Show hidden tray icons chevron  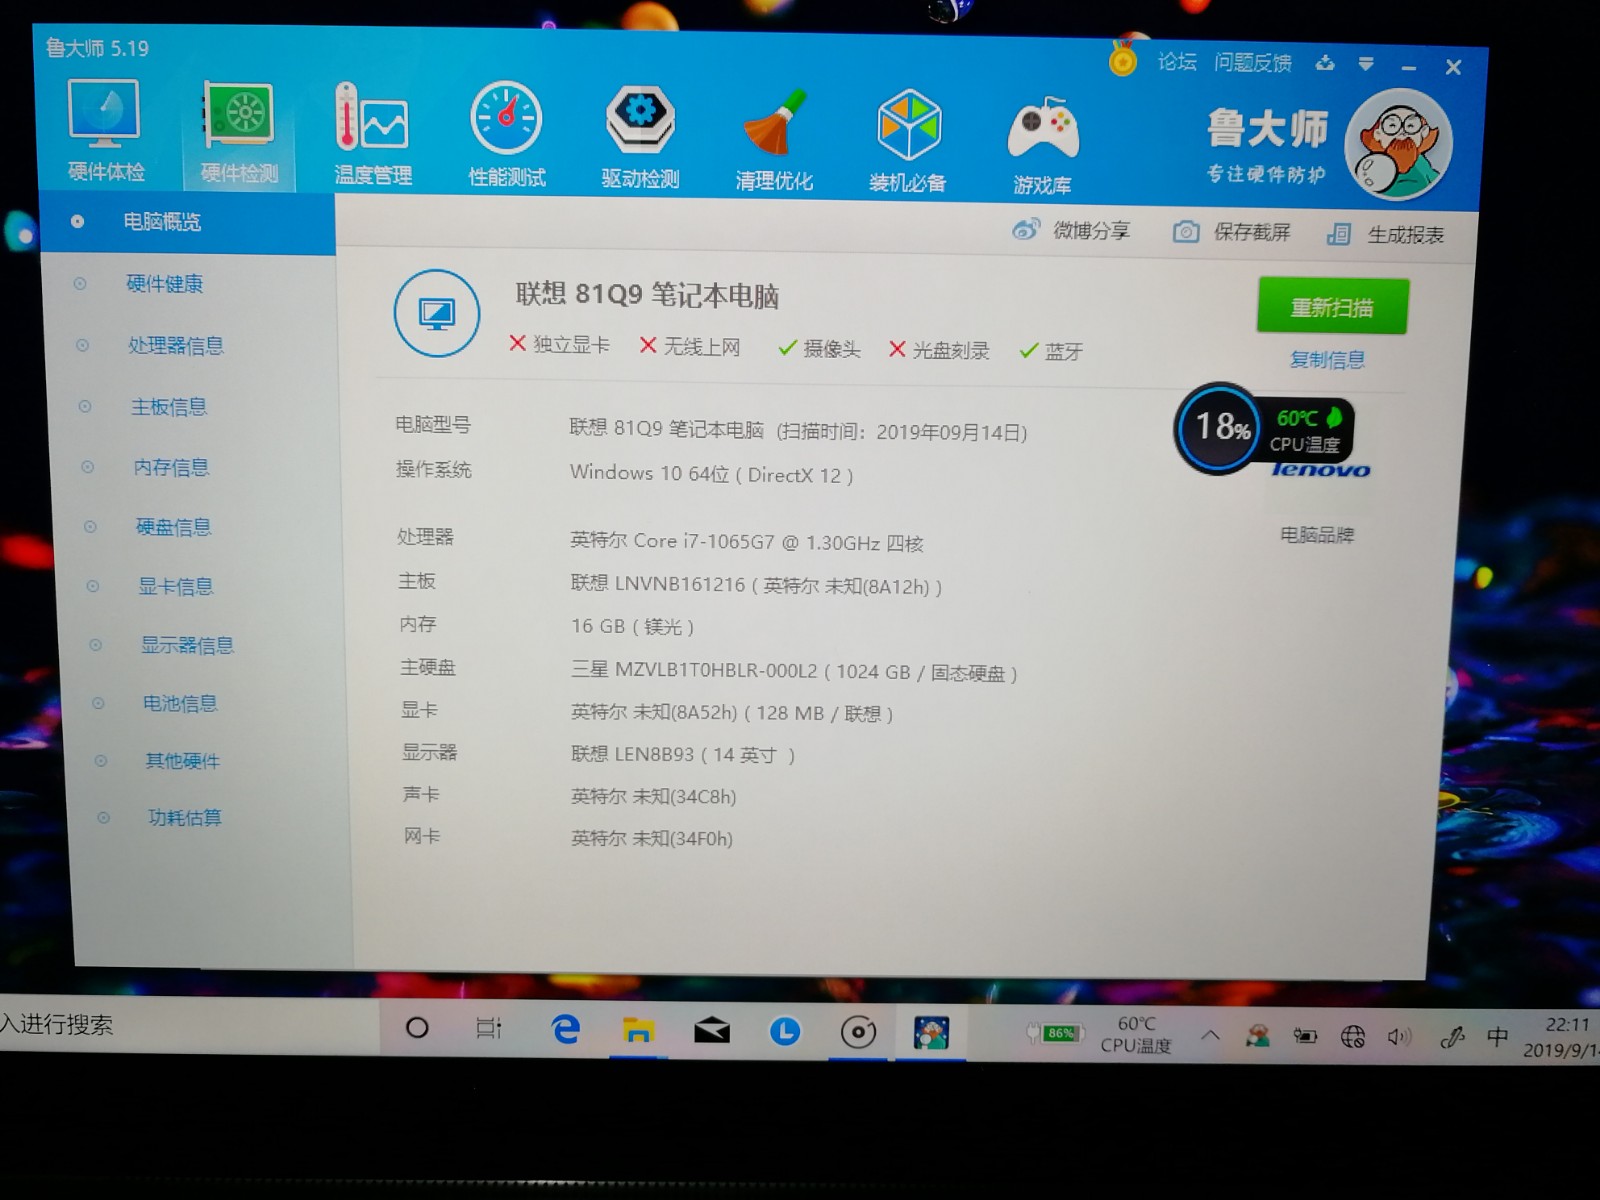(x=1210, y=1035)
